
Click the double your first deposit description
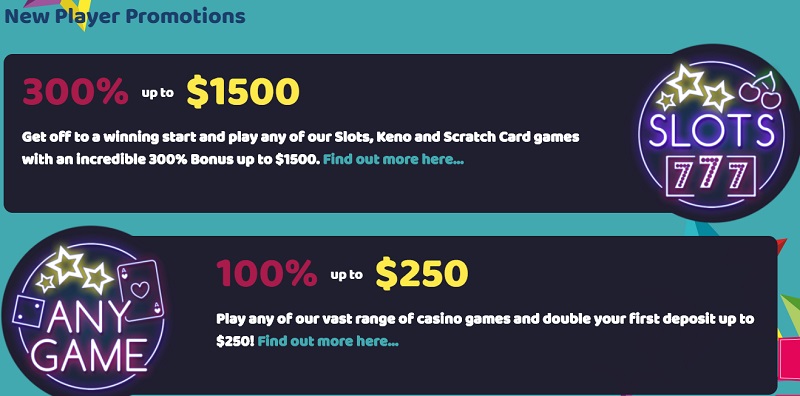click(x=485, y=330)
